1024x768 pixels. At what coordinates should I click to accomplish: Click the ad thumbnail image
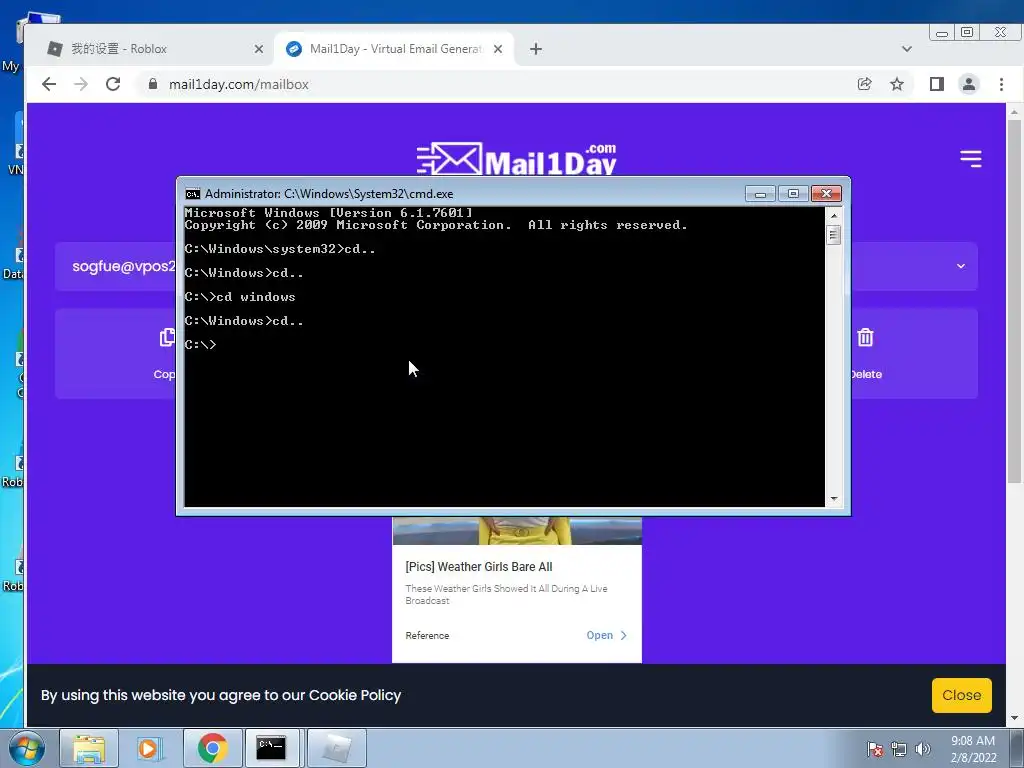point(517,530)
